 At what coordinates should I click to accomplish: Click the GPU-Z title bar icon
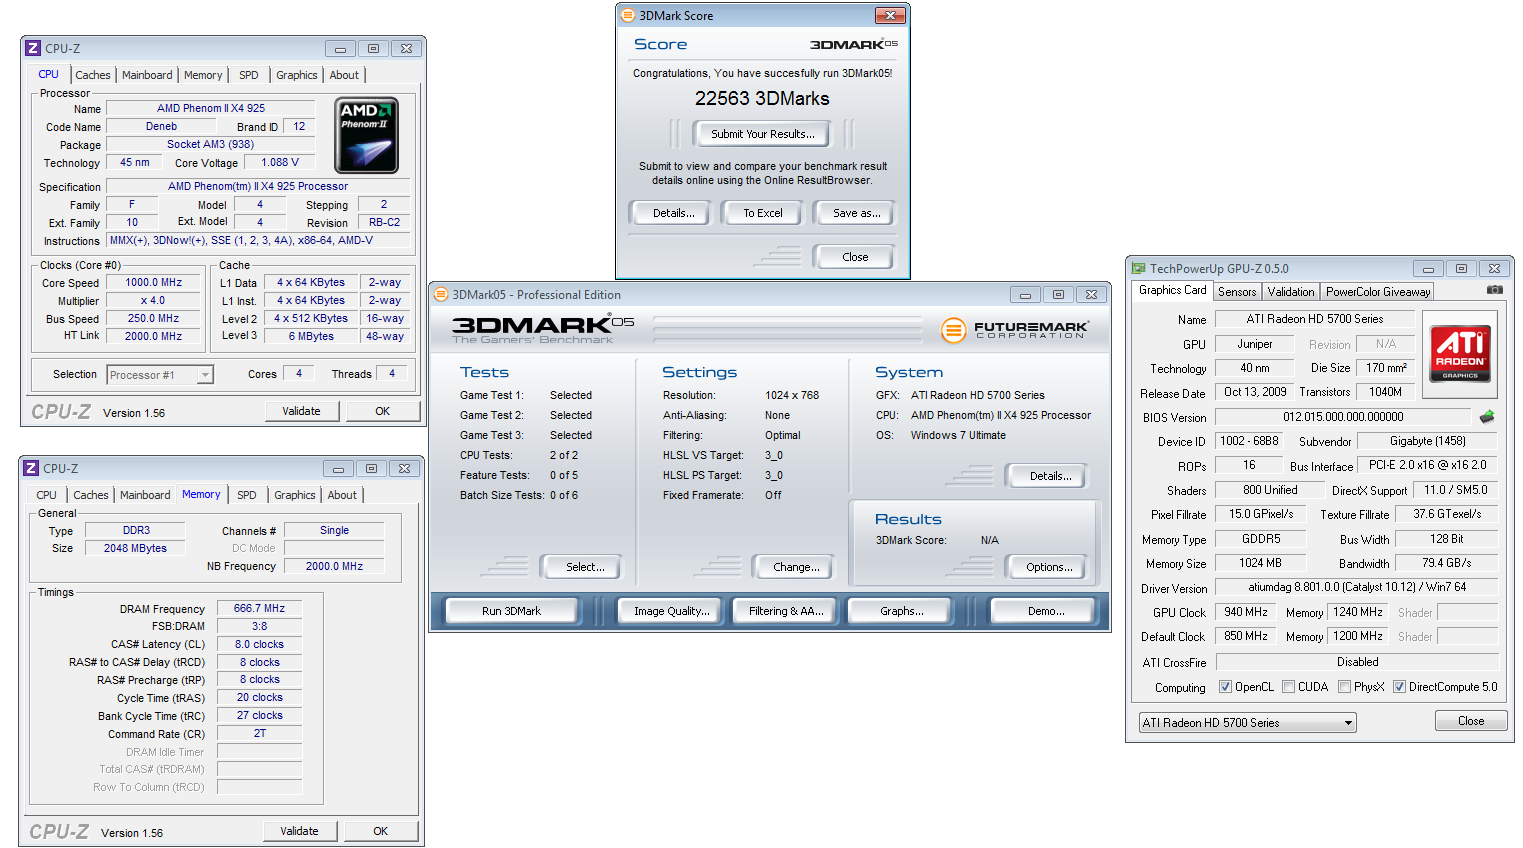1138,268
